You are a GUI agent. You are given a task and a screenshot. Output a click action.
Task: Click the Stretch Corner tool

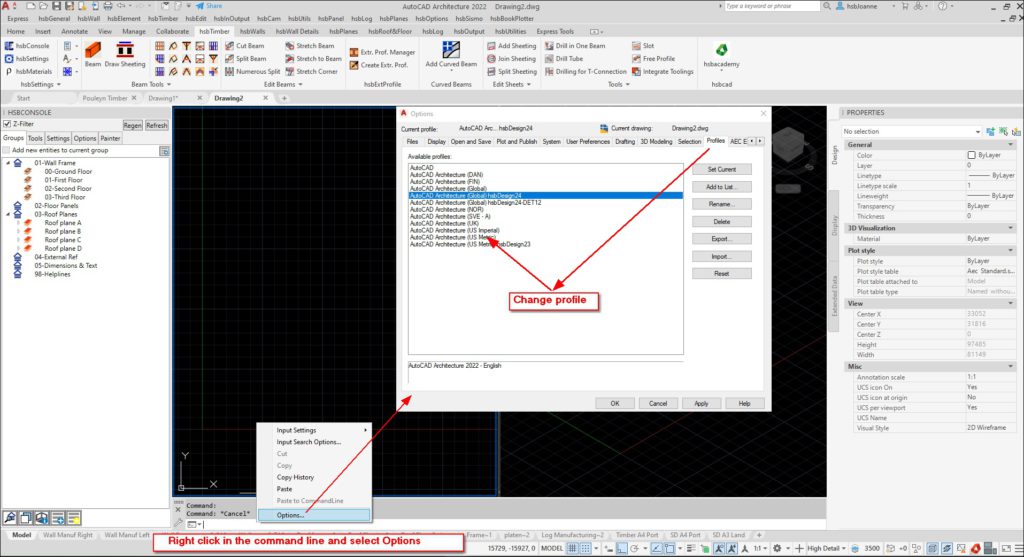tap(312, 72)
